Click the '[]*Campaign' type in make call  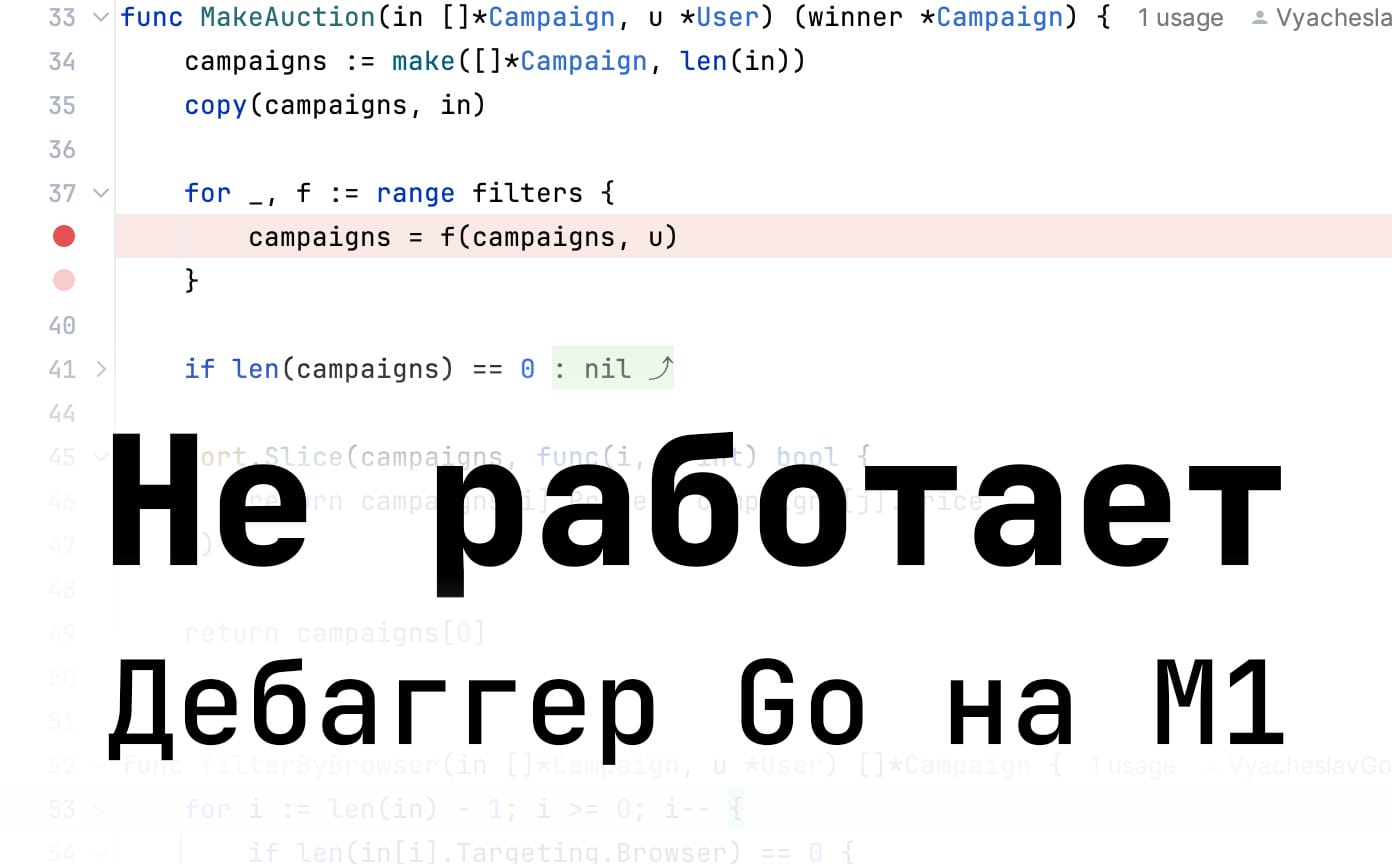pyautogui.click(x=560, y=62)
